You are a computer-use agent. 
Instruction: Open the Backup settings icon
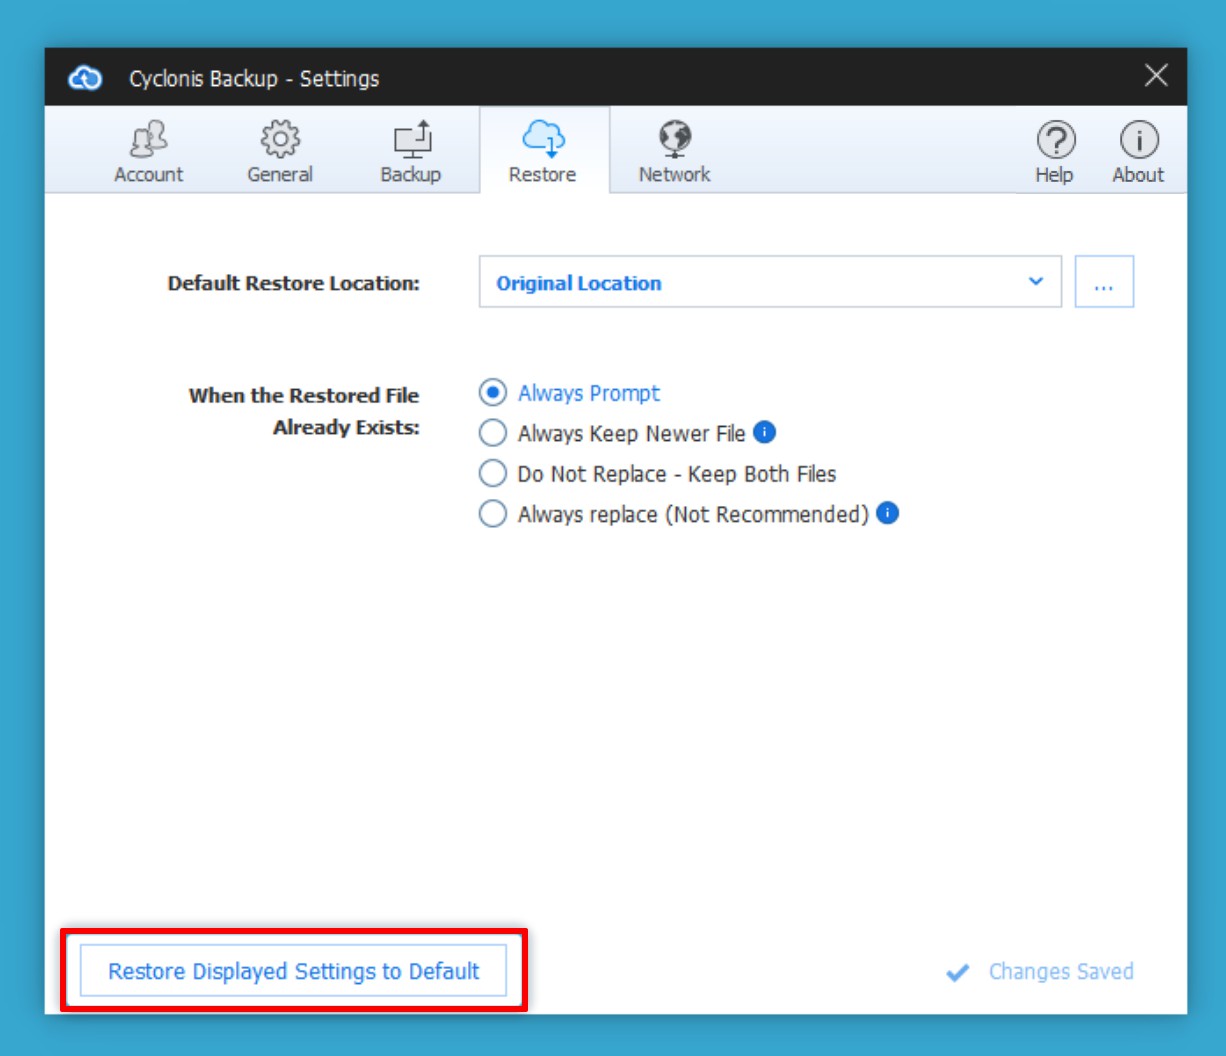(x=411, y=139)
